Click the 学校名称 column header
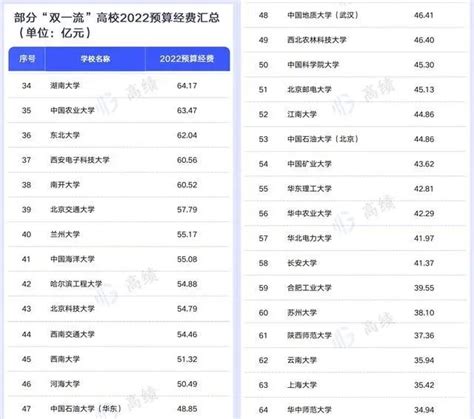474x419 pixels. (95, 59)
